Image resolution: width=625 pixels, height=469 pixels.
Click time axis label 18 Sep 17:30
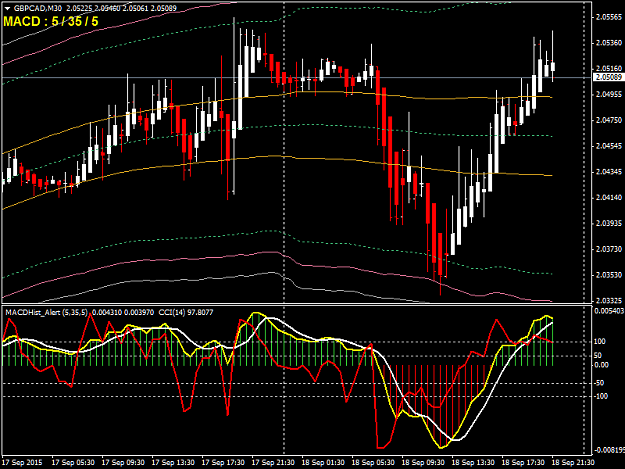pos(523,463)
